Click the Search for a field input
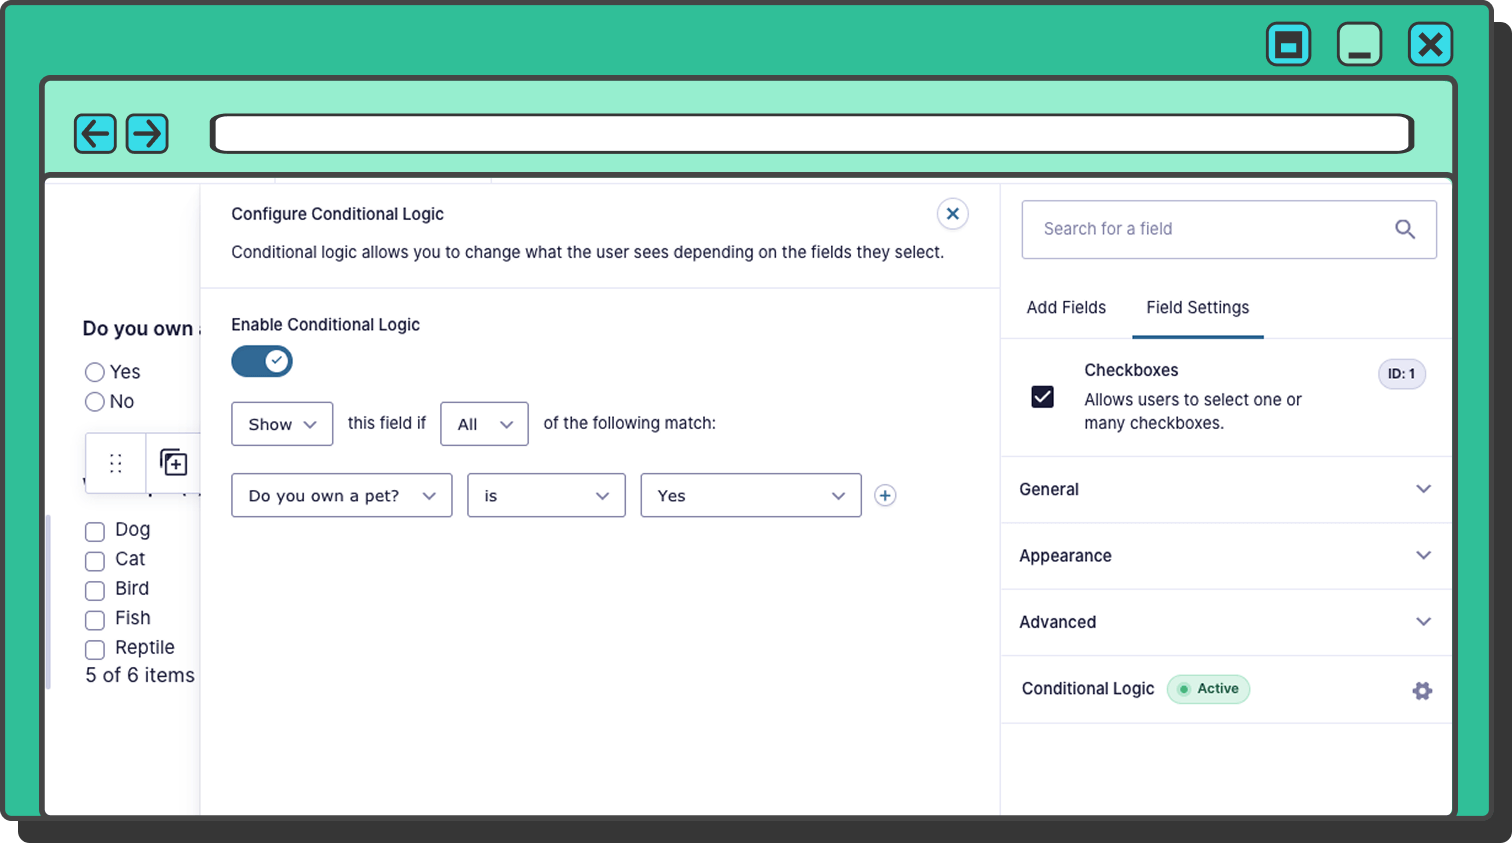Image resolution: width=1512 pixels, height=843 pixels. pos(1208,229)
